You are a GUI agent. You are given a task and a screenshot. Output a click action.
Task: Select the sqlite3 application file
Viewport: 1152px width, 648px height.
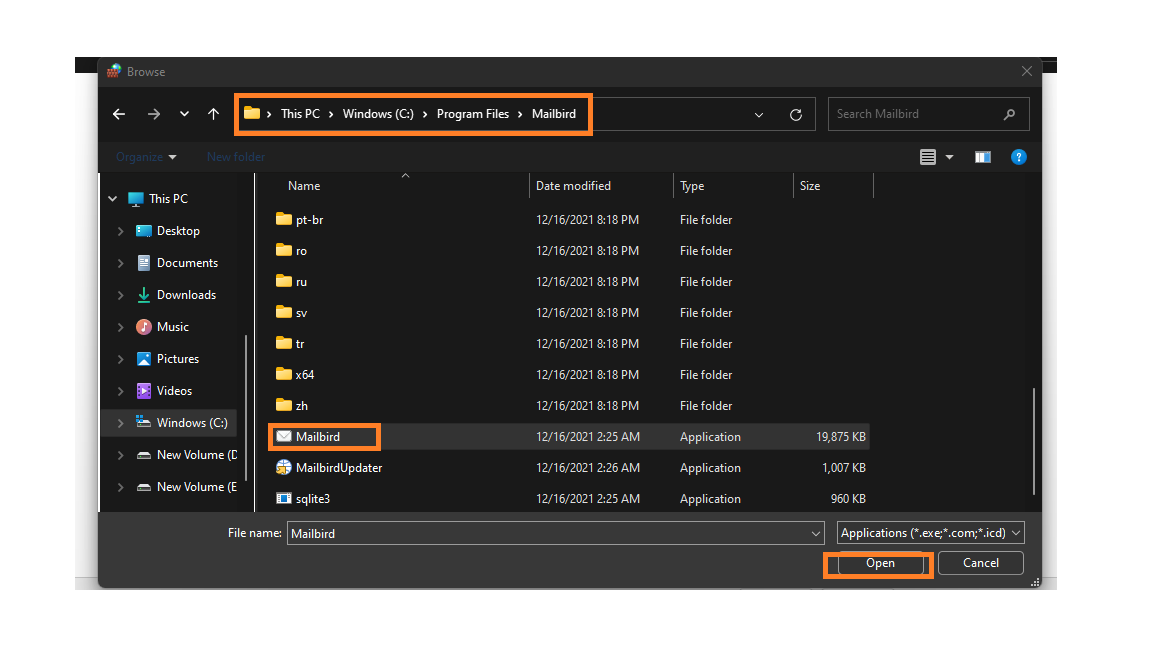pos(313,498)
